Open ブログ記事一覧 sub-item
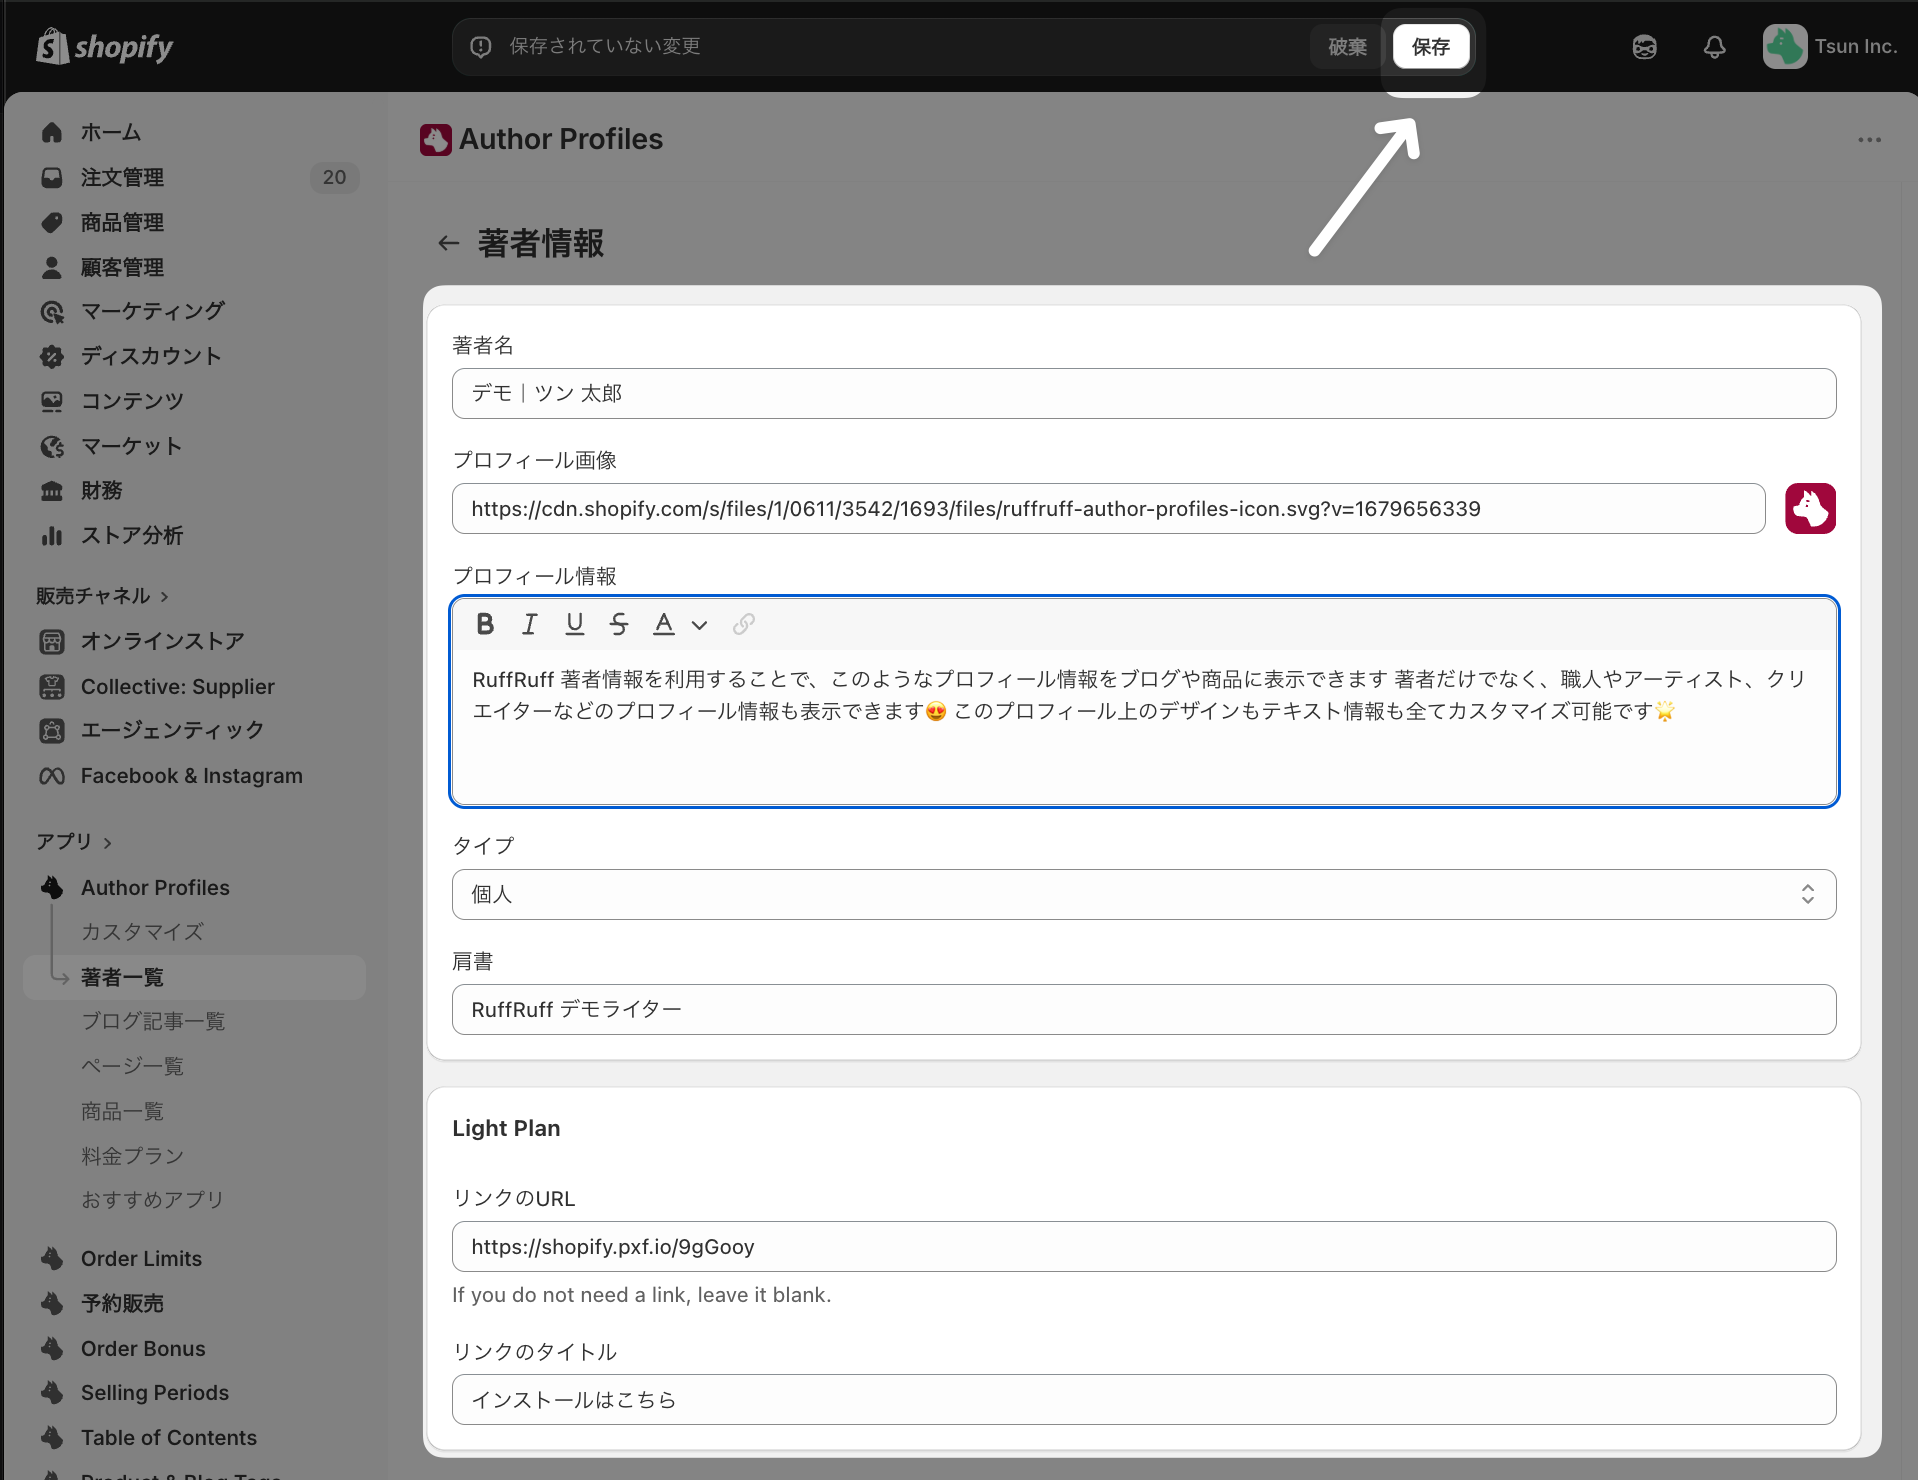The width and height of the screenshot is (1918, 1480). pyautogui.click(x=153, y=1021)
